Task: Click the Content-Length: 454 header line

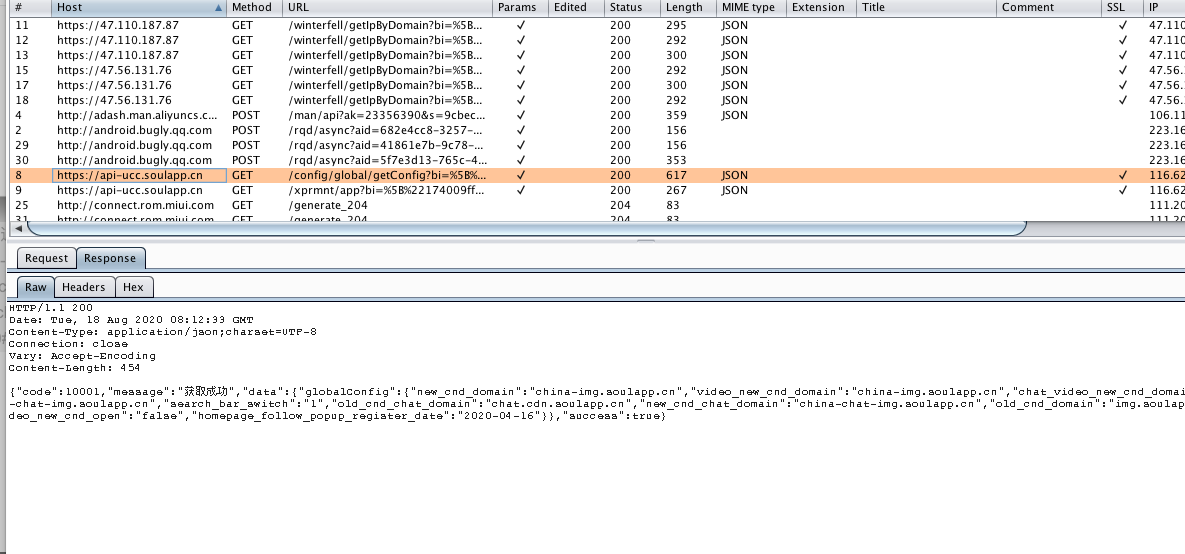Action: 74,368
